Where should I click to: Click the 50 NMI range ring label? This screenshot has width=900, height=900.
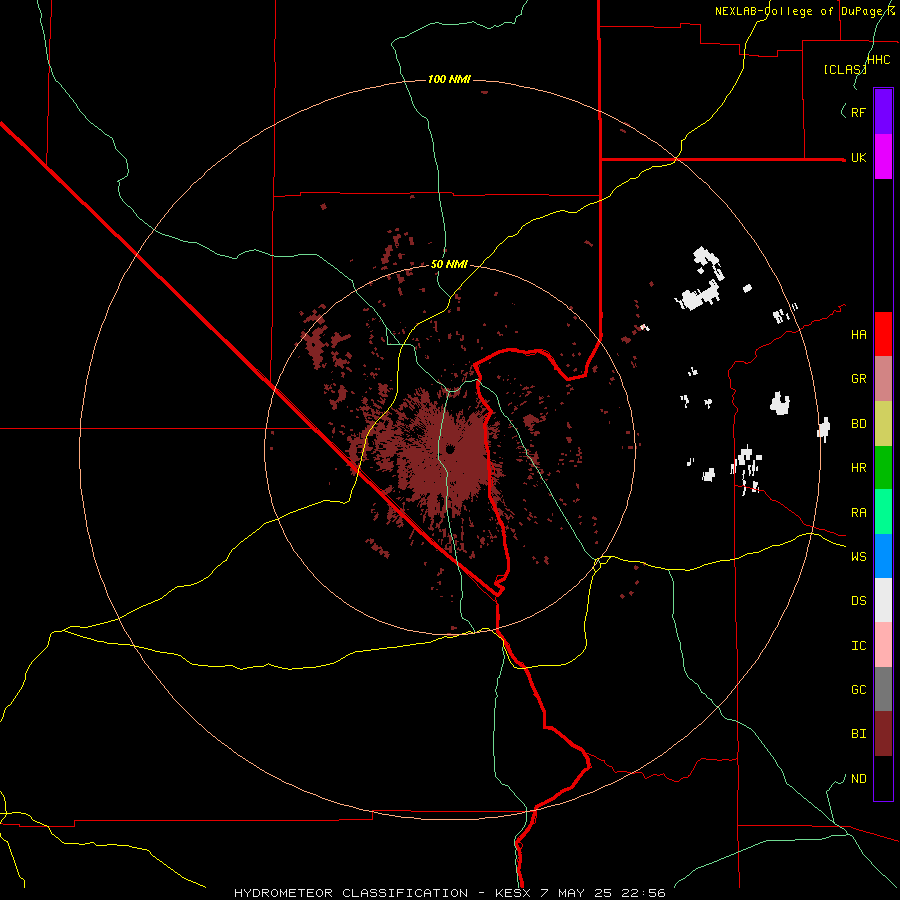coord(449,264)
